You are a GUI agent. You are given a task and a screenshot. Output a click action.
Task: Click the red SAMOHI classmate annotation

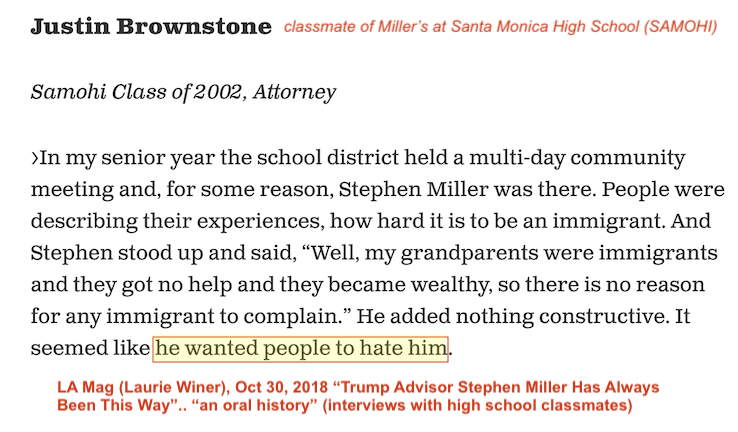(x=500, y=26)
